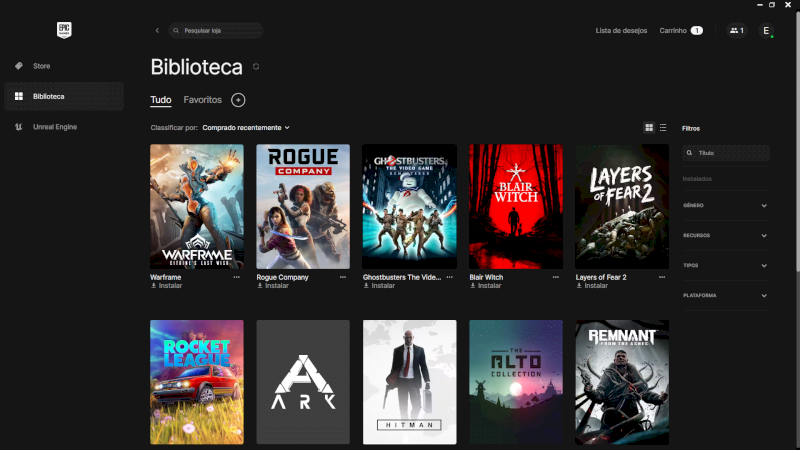Open Rogue Company more options menu
Viewport: 800px width, 450px height.
coord(343,277)
